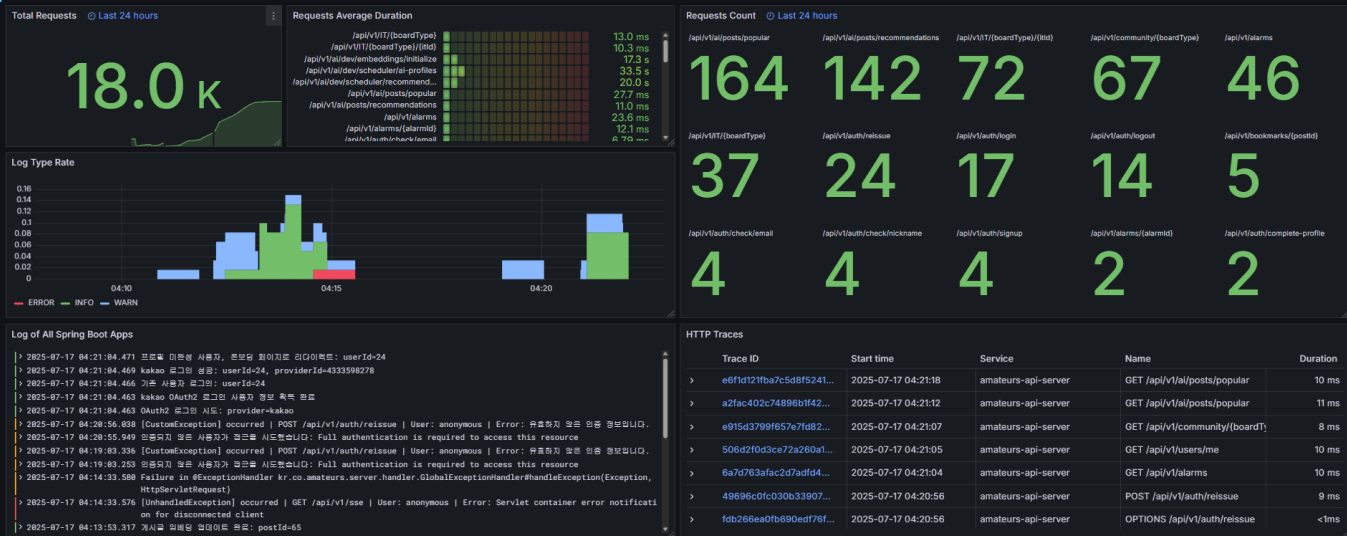Screen dimensions: 1347x536
Task: Click the 14 stat for /api/v1/auth/logout
Action: click(x=1123, y=176)
